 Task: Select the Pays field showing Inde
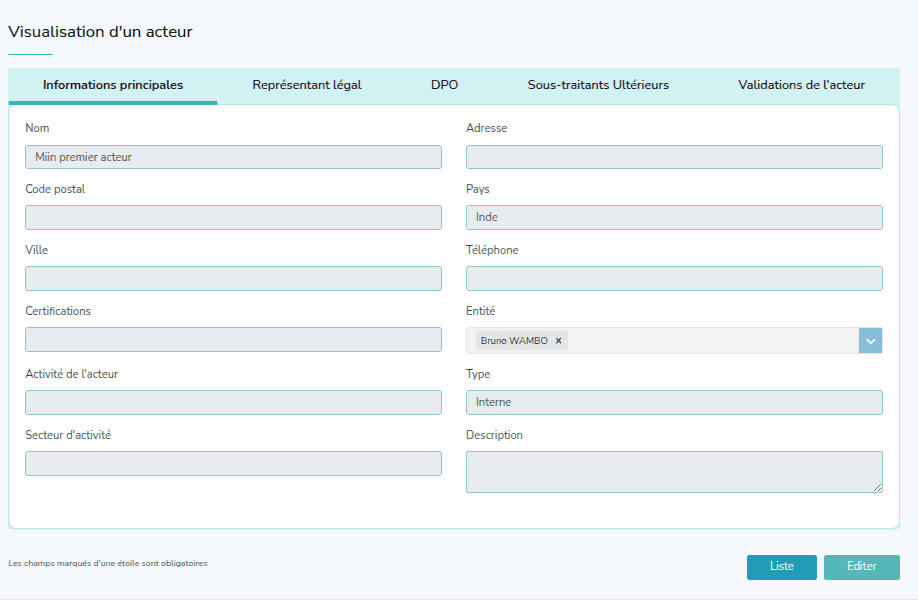(674, 218)
